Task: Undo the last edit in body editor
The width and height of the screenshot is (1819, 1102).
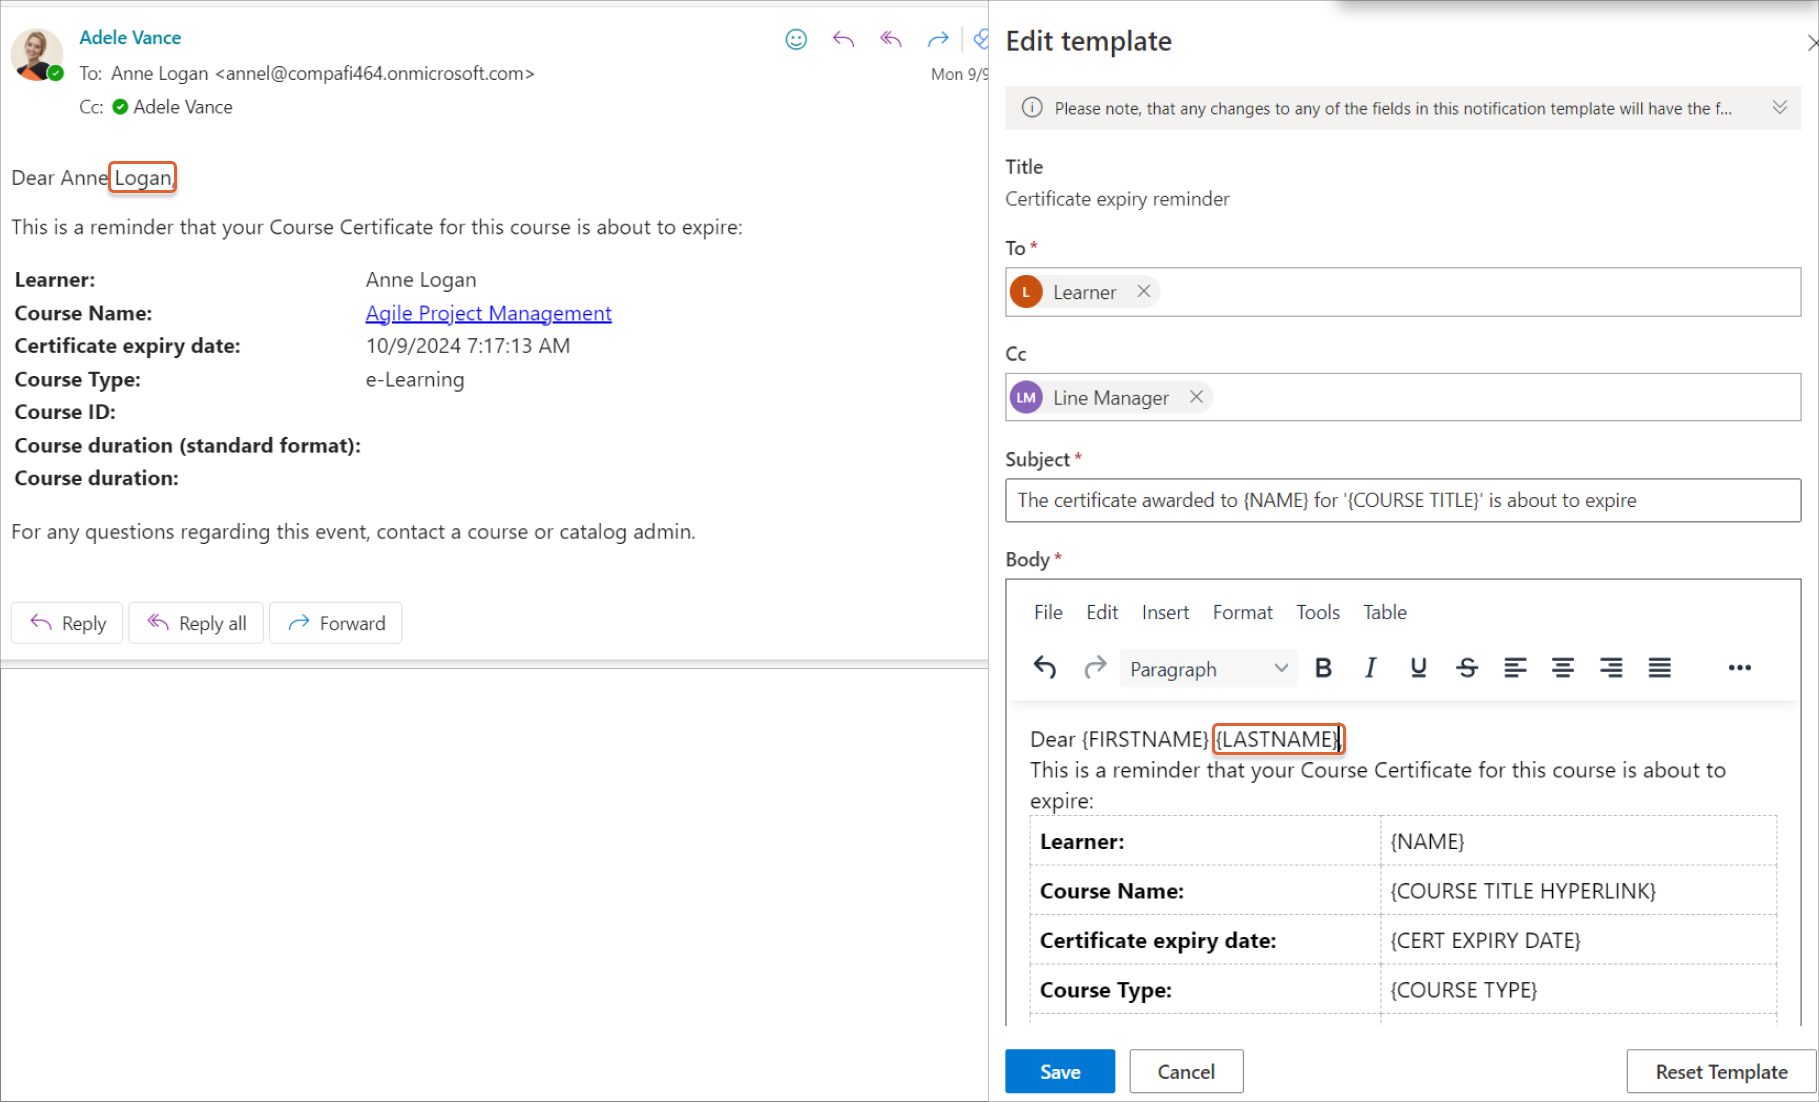Action: 1045,667
